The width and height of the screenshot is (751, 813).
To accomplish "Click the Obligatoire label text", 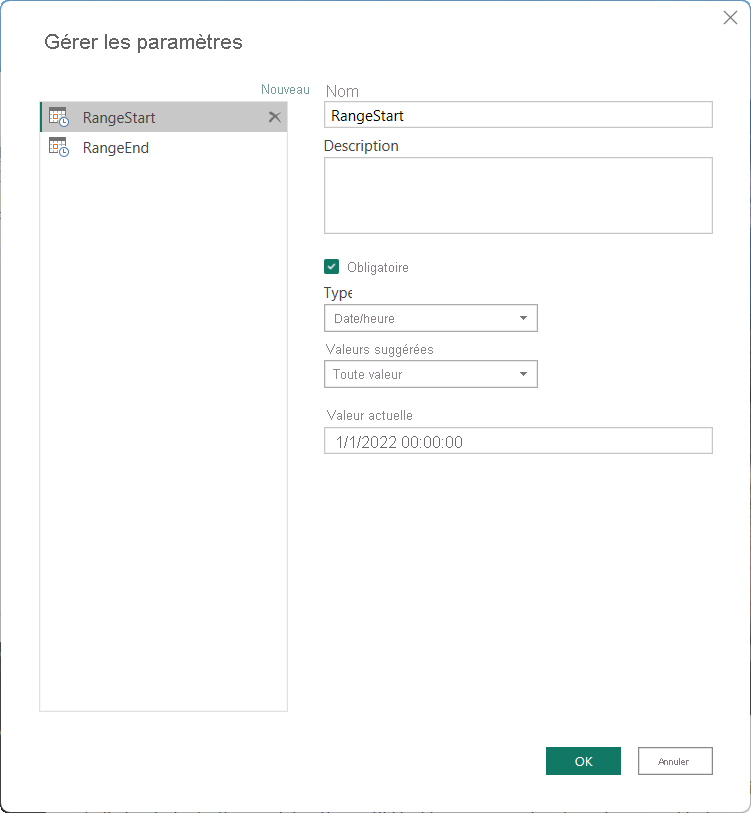I will coord(378,268).
